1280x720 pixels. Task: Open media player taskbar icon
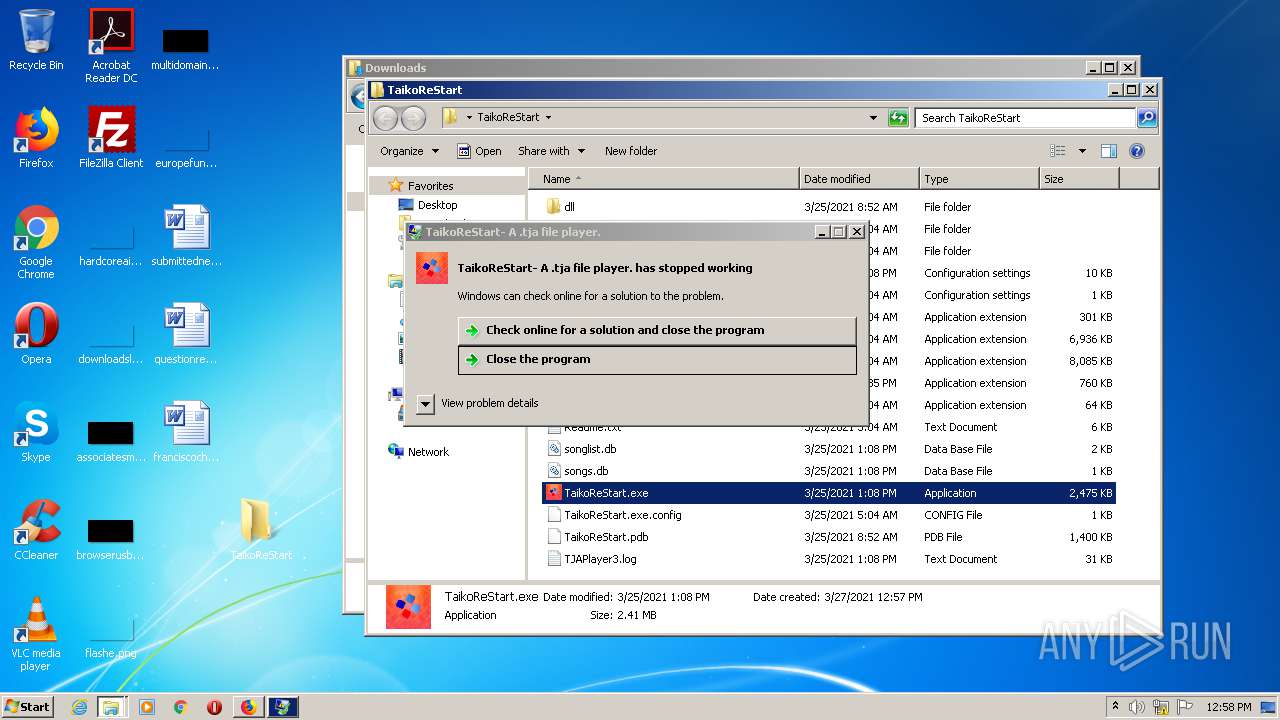point(146,707)
